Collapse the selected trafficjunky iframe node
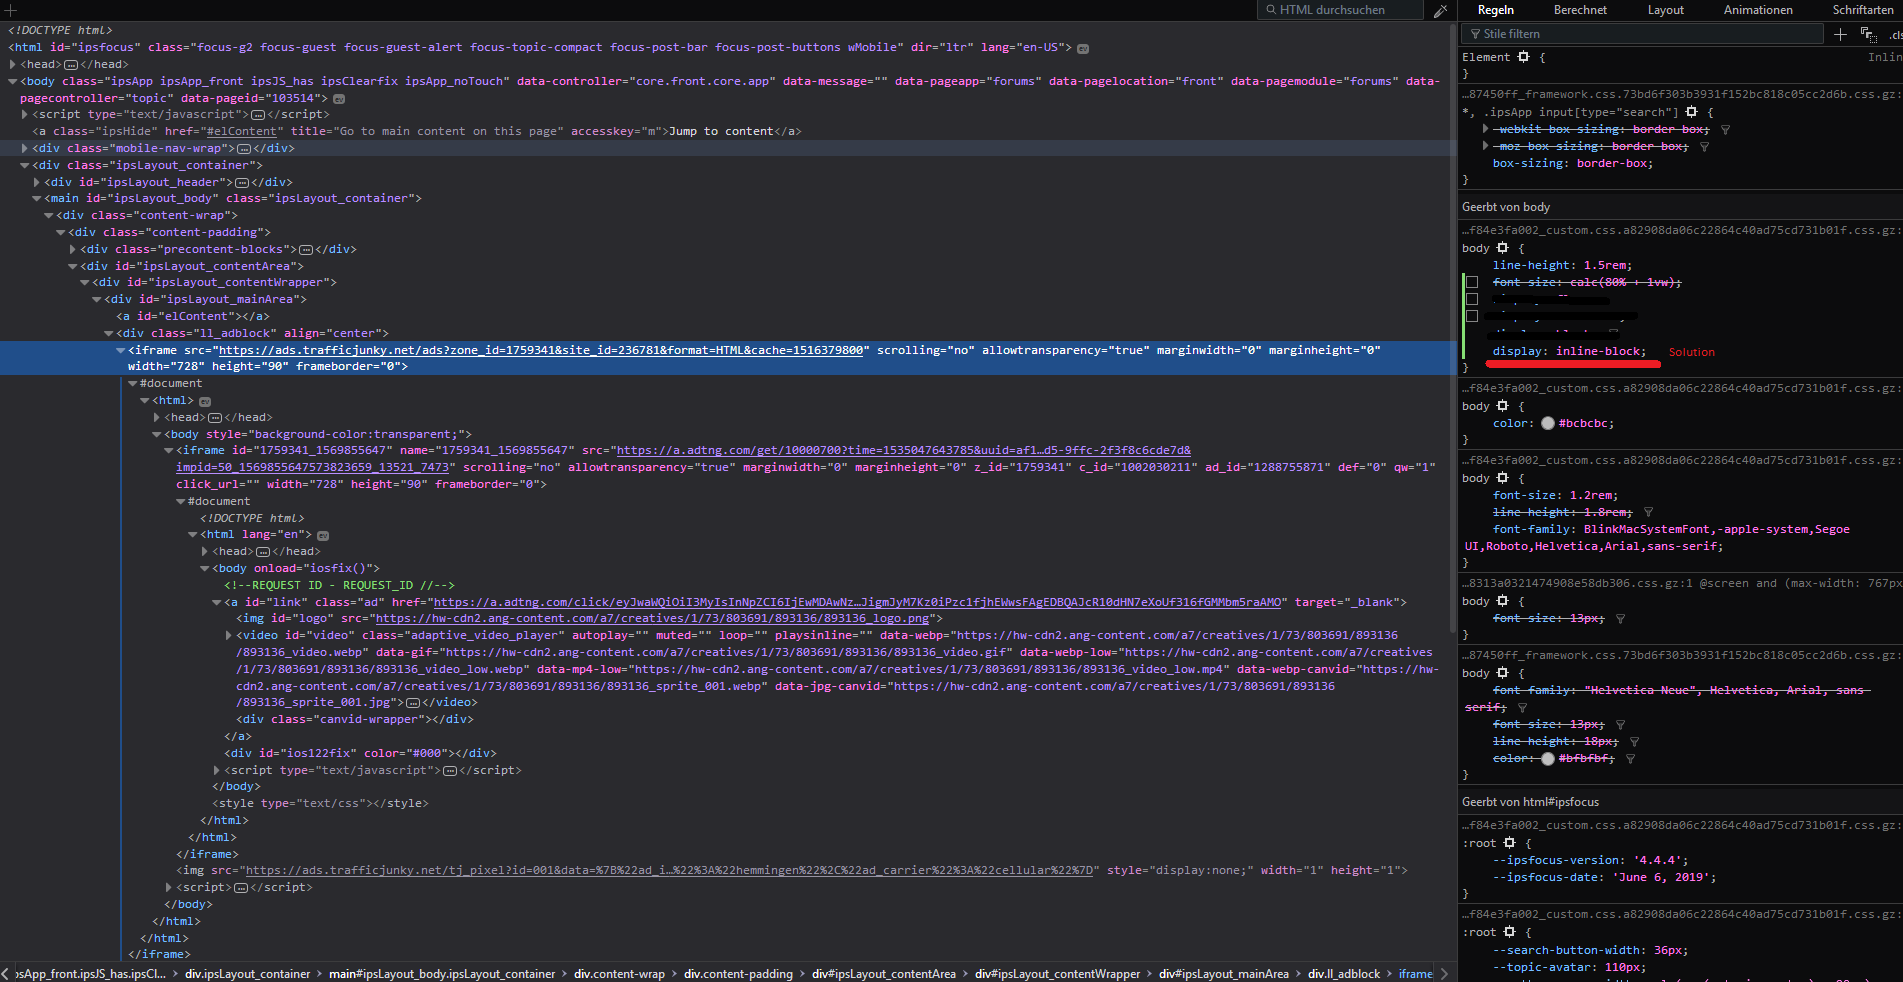1903x982 pixels. click(x=121, y=351)
